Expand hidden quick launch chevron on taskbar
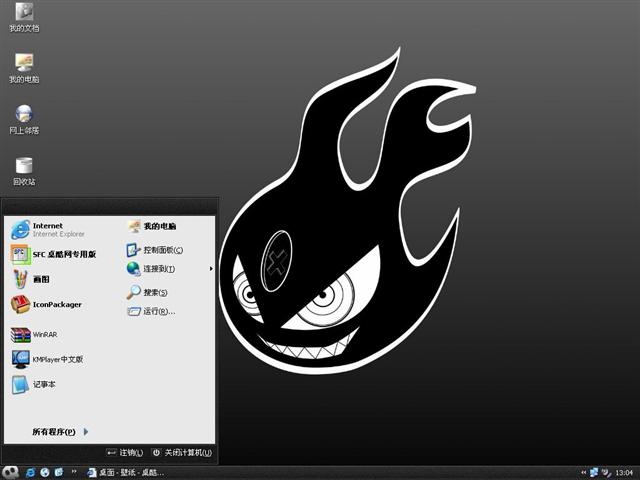The height and width of the screenshot is (480, 640). [75, 472]
